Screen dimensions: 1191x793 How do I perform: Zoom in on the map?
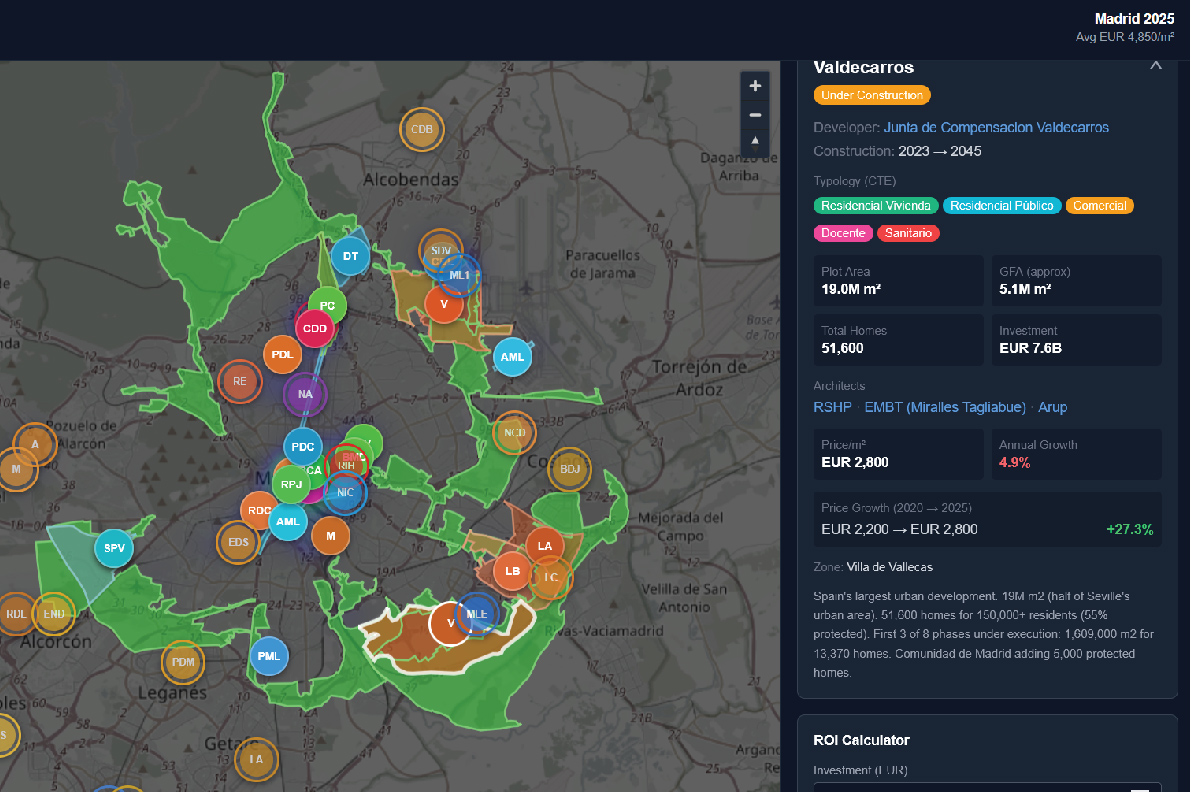[755, 86]
